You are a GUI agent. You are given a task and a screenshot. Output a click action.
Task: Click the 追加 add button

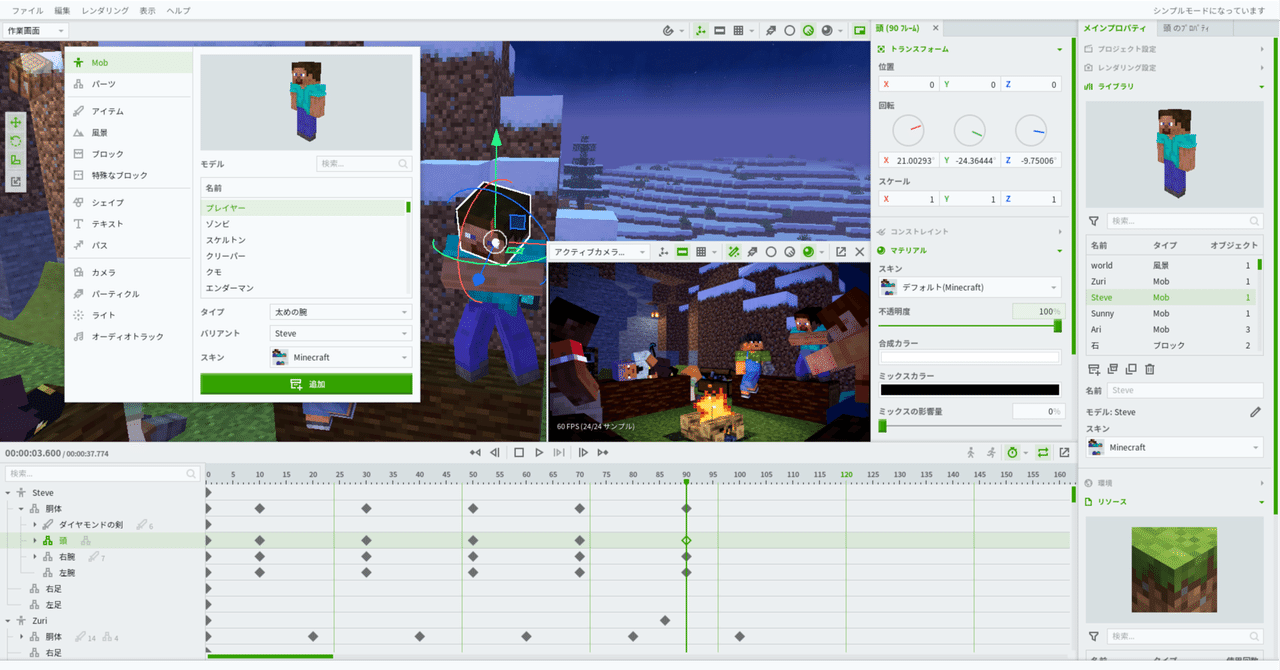tap(306, 384)
